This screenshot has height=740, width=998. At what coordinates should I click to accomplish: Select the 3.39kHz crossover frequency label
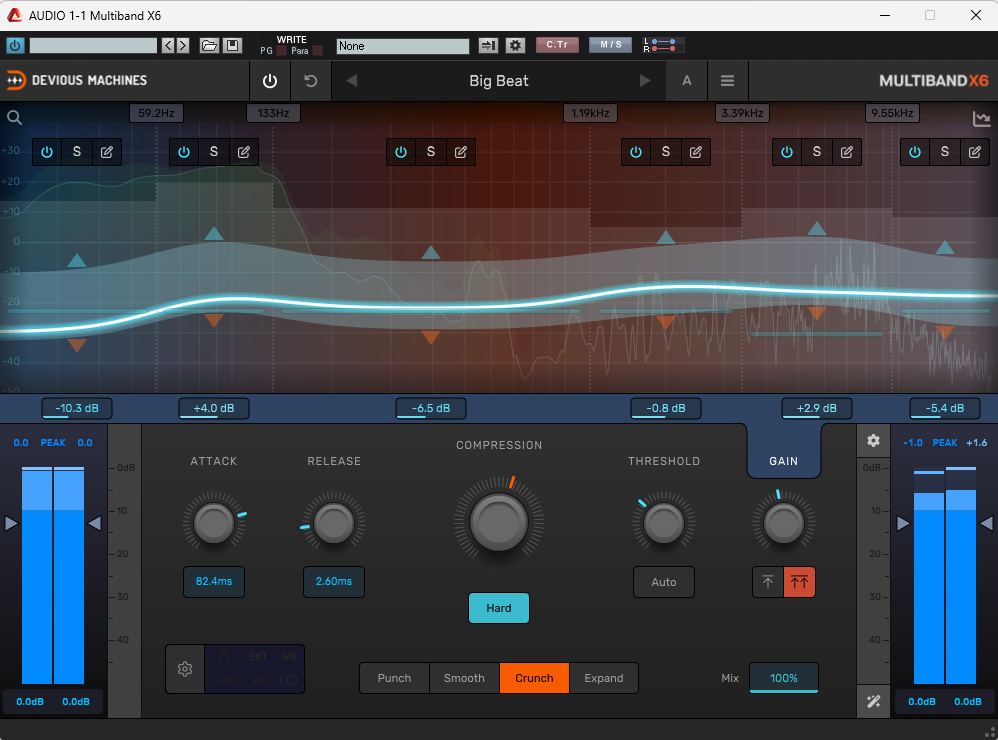tap(742, 113)
